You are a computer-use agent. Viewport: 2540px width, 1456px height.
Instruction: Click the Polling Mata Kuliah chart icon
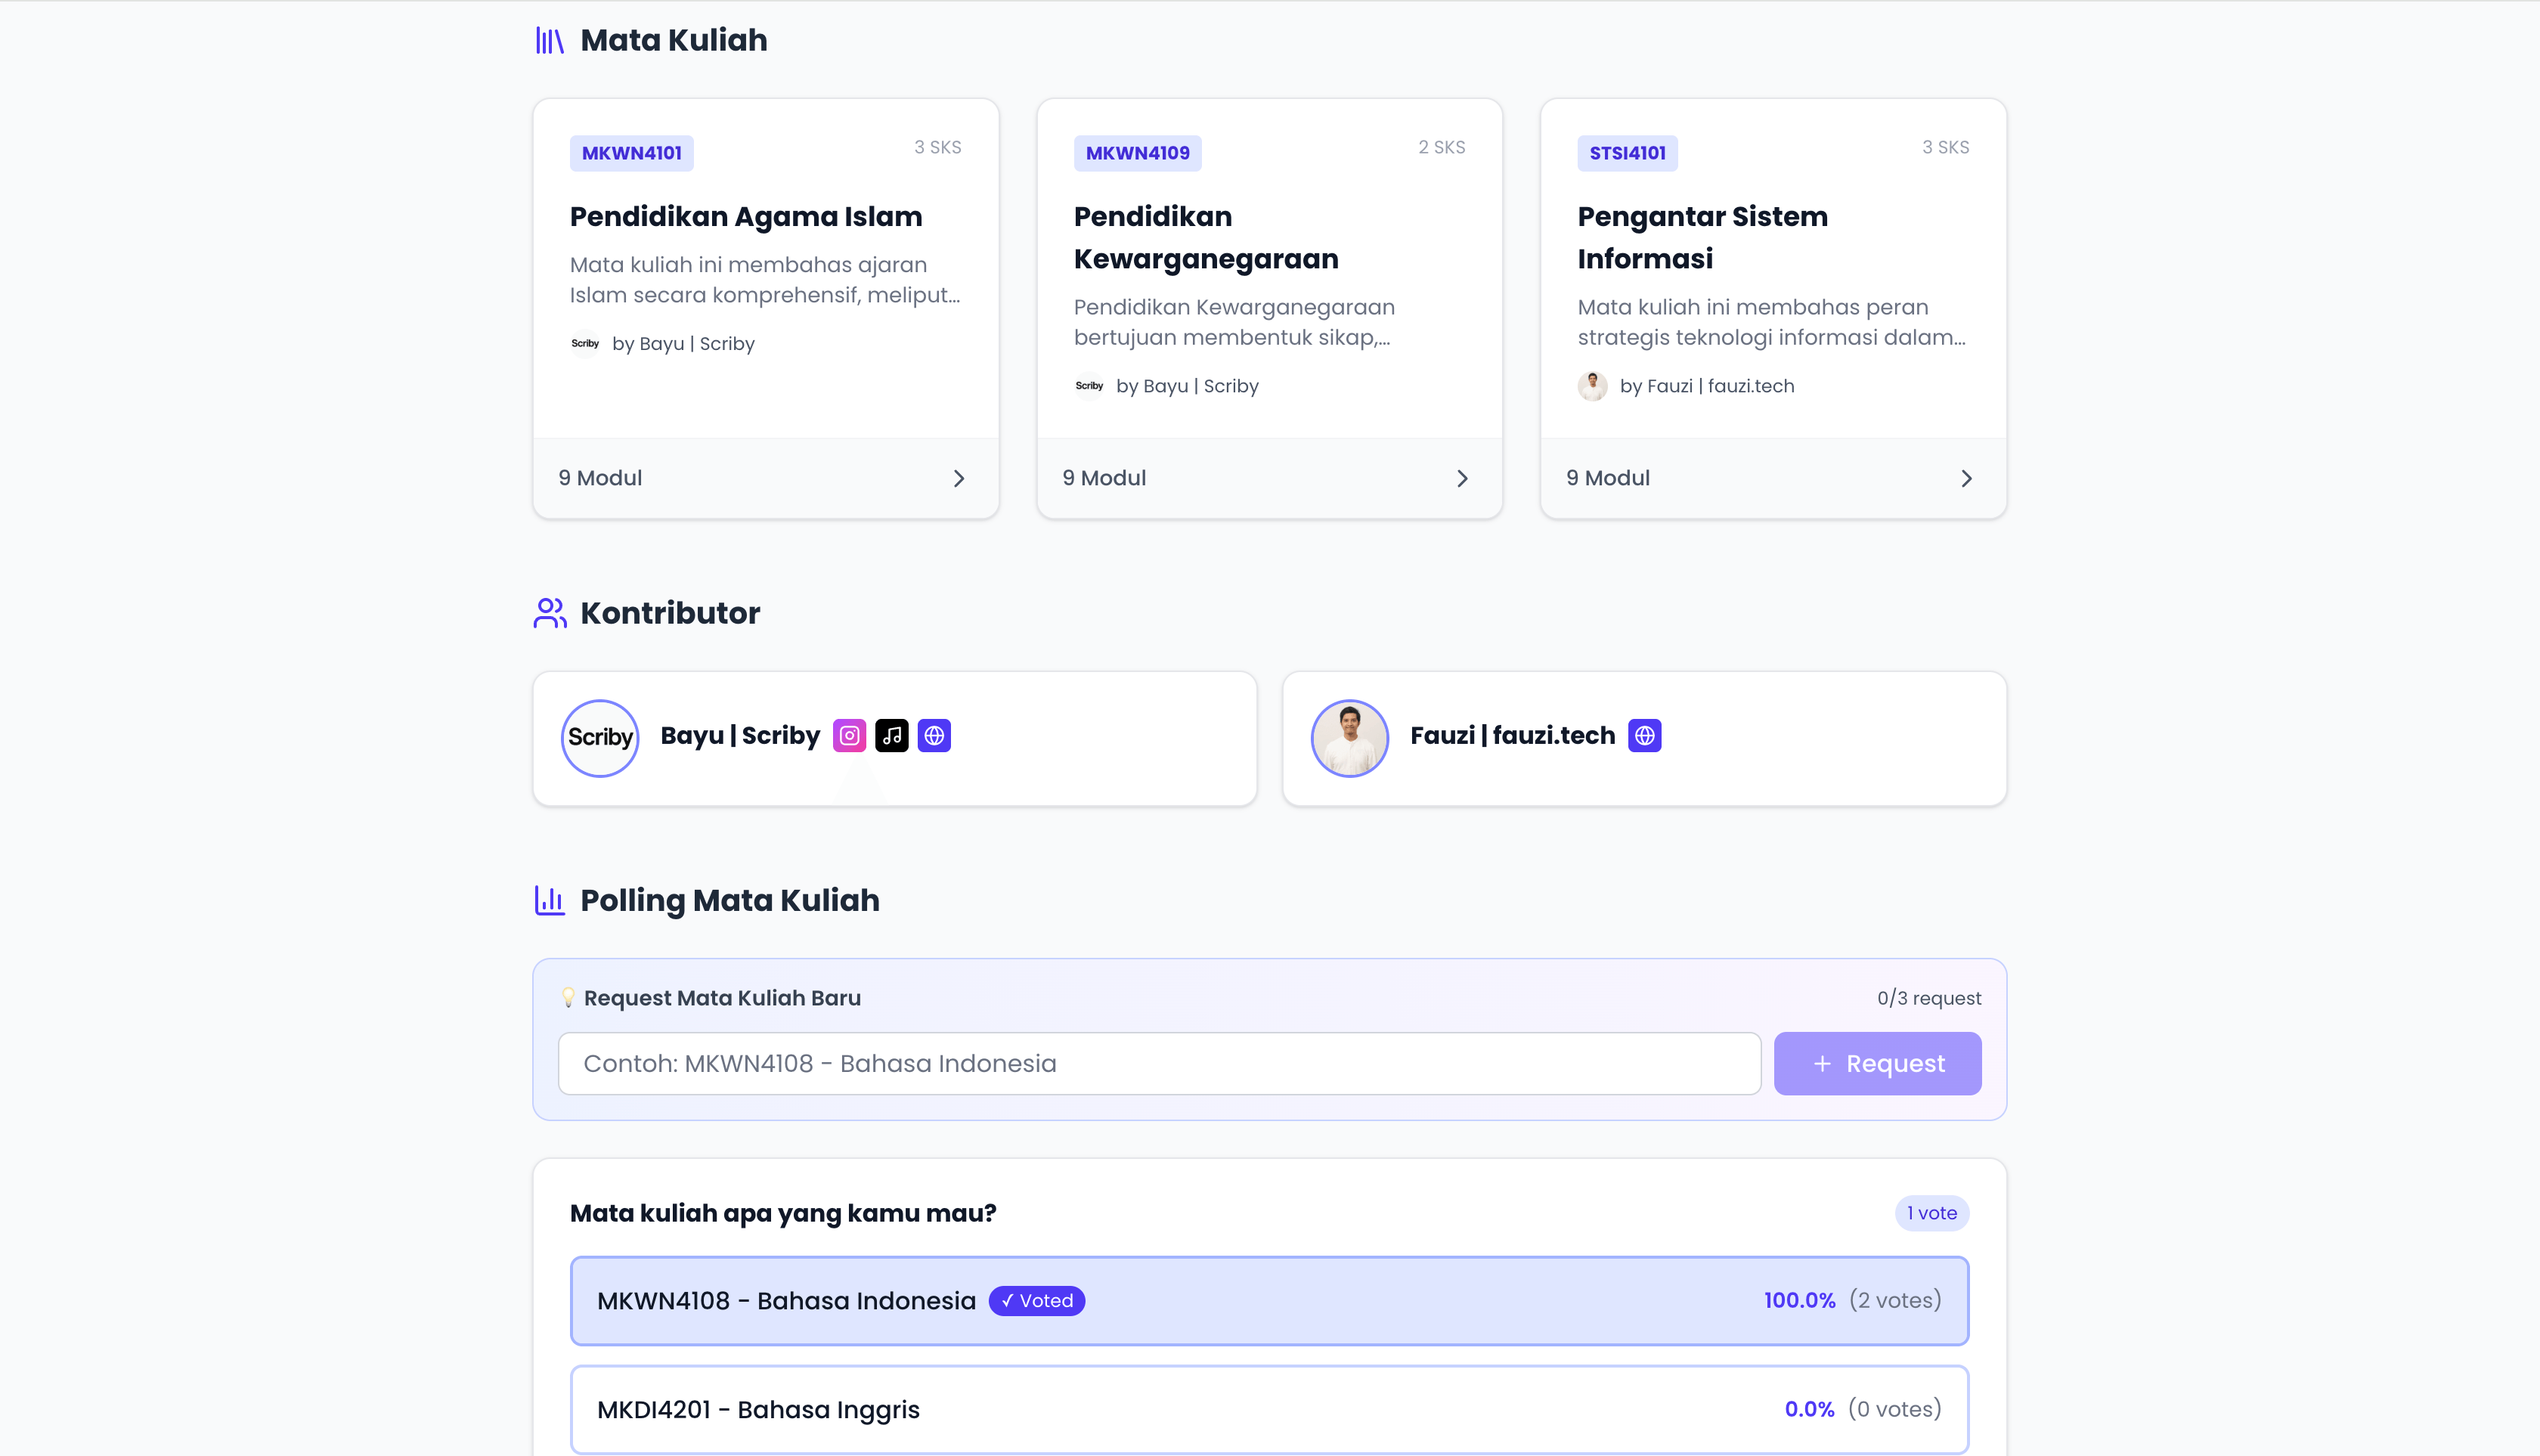[550, 900]
